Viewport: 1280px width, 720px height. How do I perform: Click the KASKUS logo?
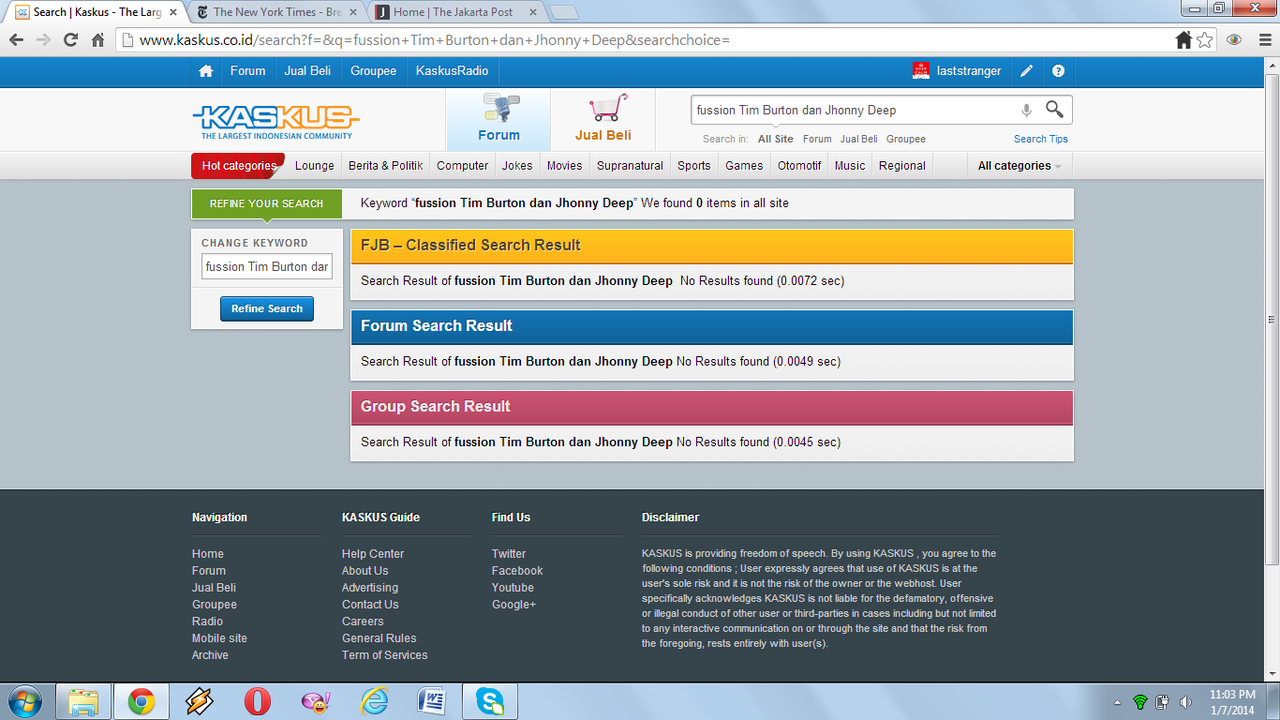pyautogui.click(x=275, y=121)
